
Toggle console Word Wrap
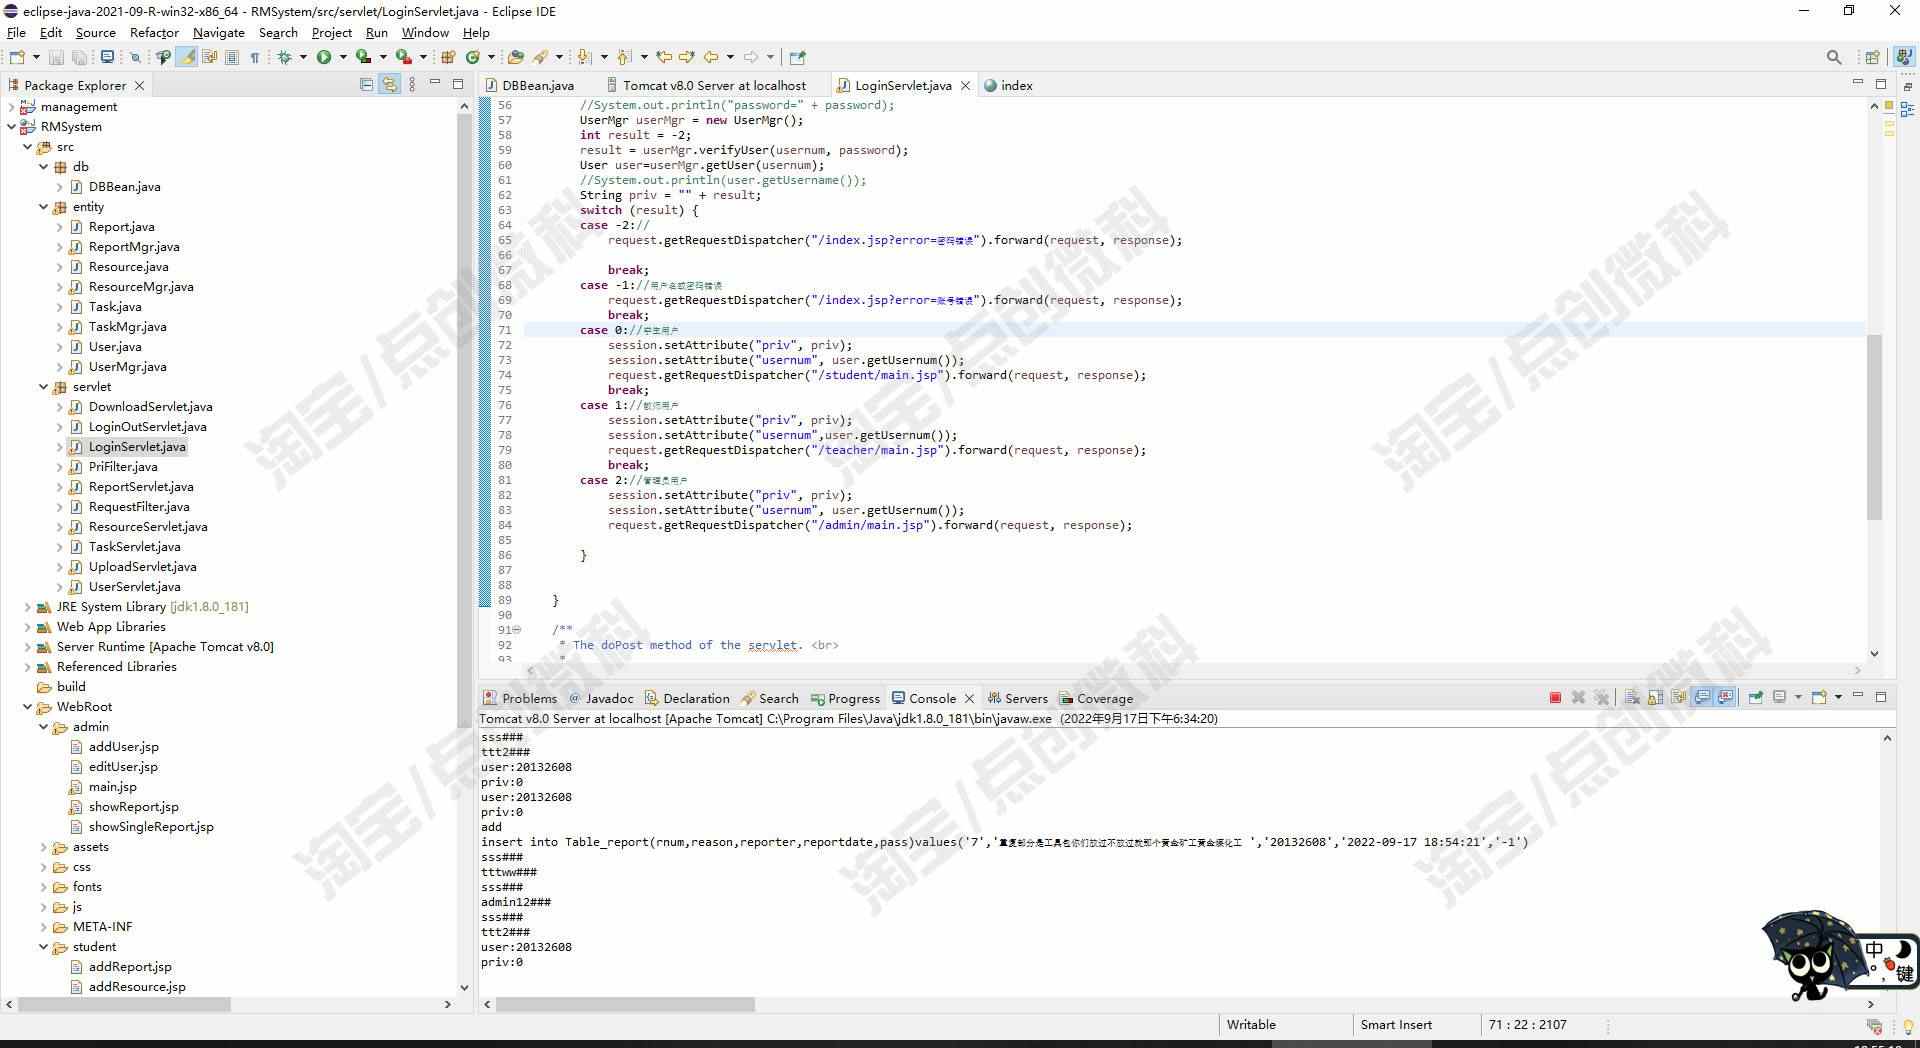pos(1678,698)
